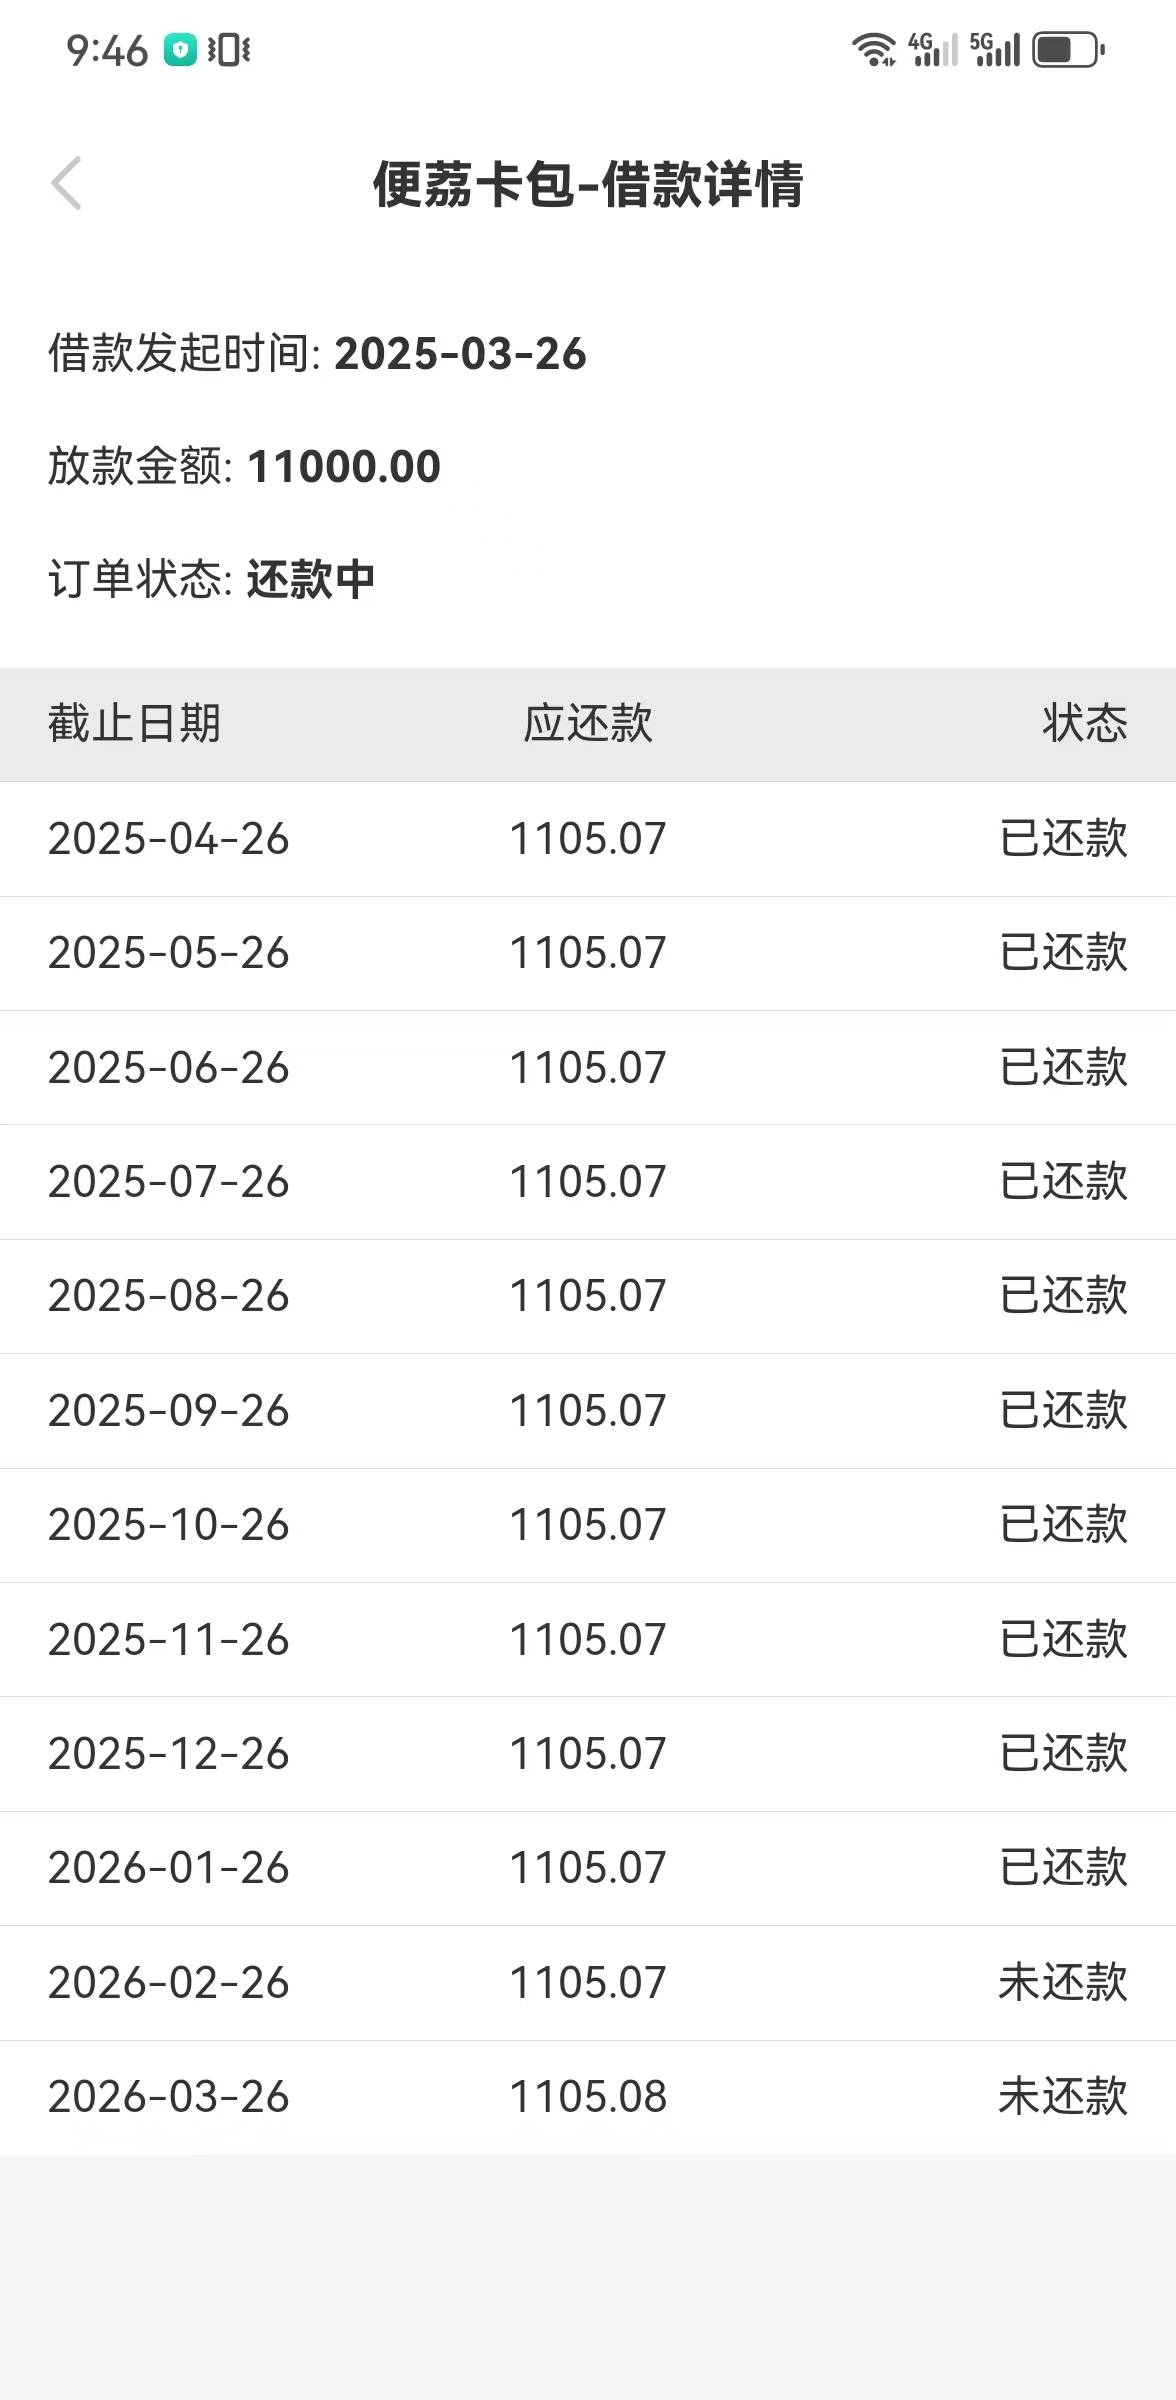Image resolution: width=1176 pixels, height=2400 pixels.
Task: Tap the 5G signal strength icon
Action: 995,49
